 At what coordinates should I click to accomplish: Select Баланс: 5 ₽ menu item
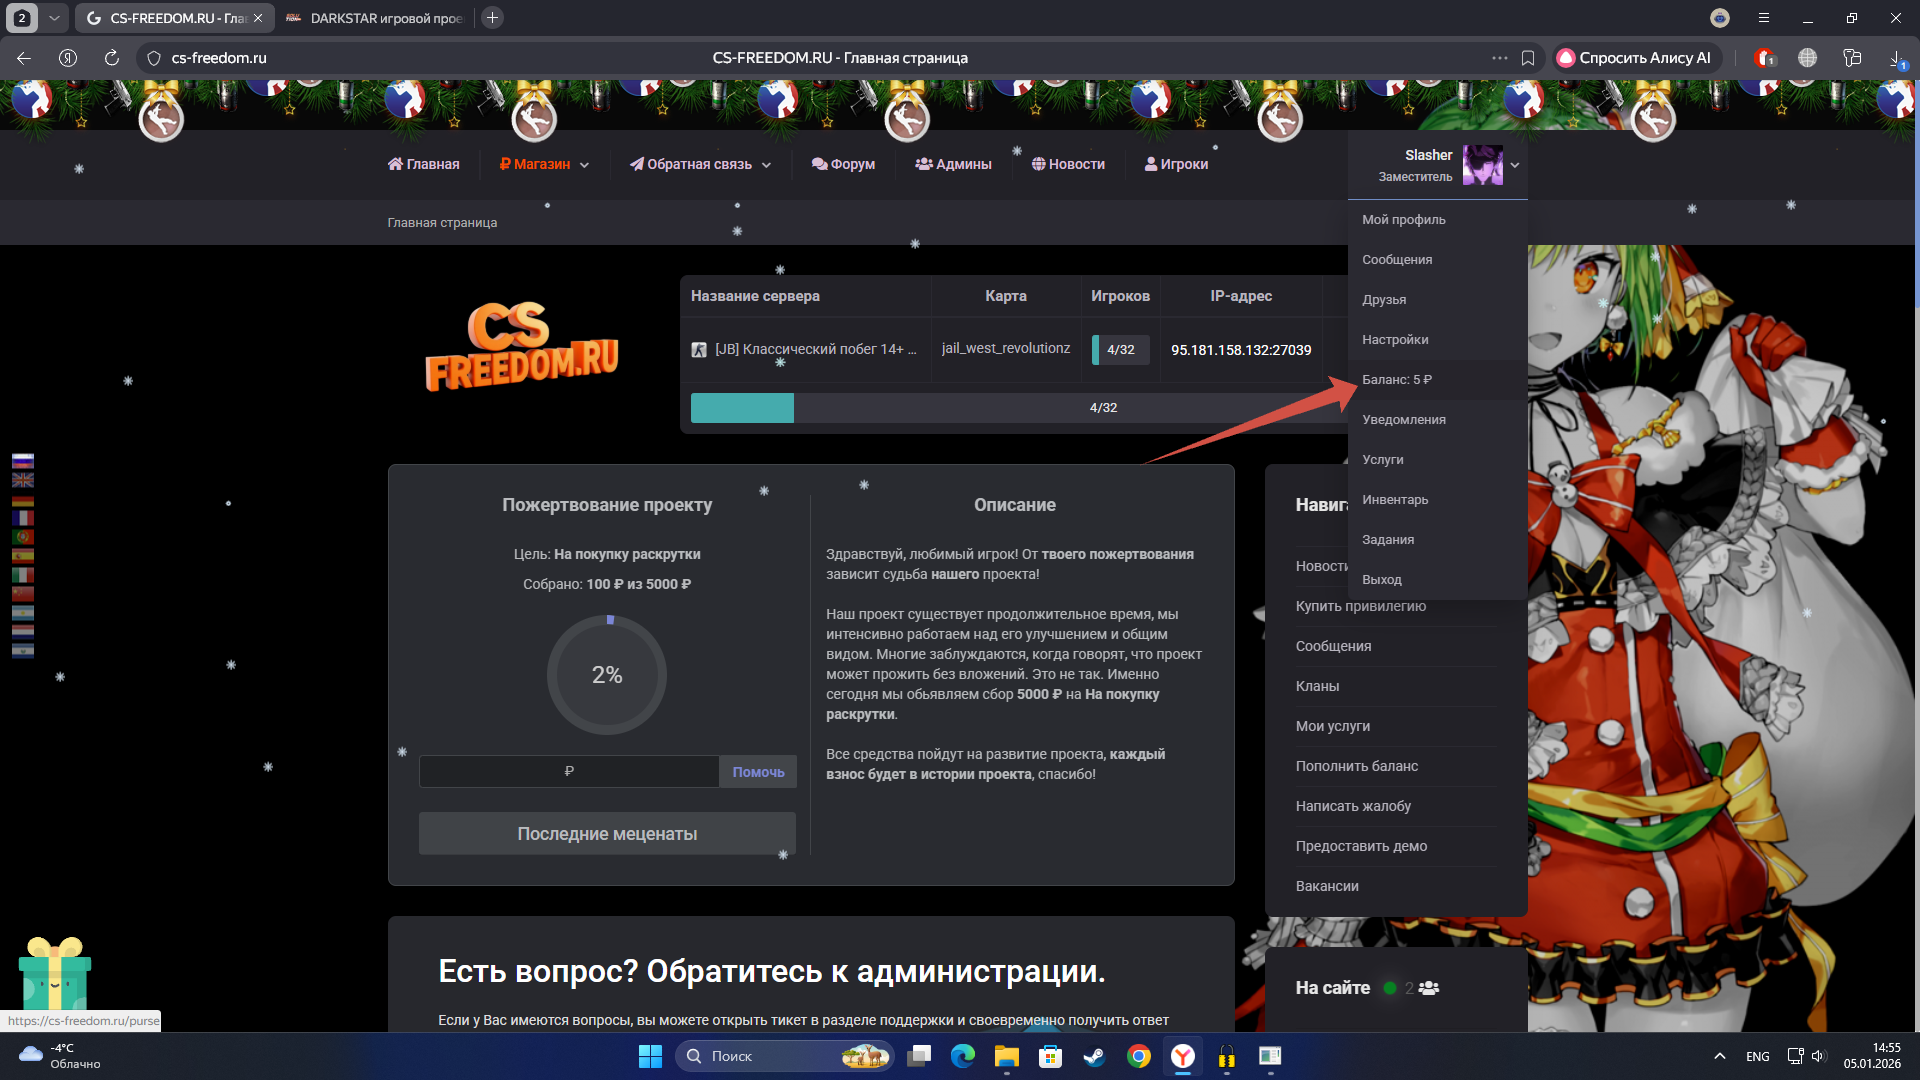(1396, 380)
